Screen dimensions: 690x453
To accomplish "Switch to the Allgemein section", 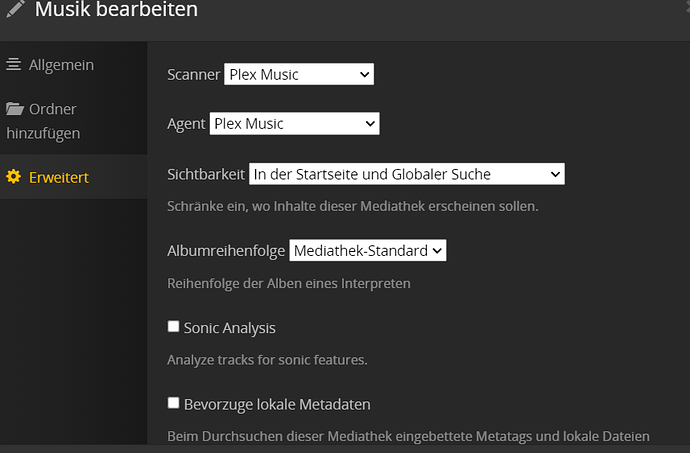I will pos(61,65).
